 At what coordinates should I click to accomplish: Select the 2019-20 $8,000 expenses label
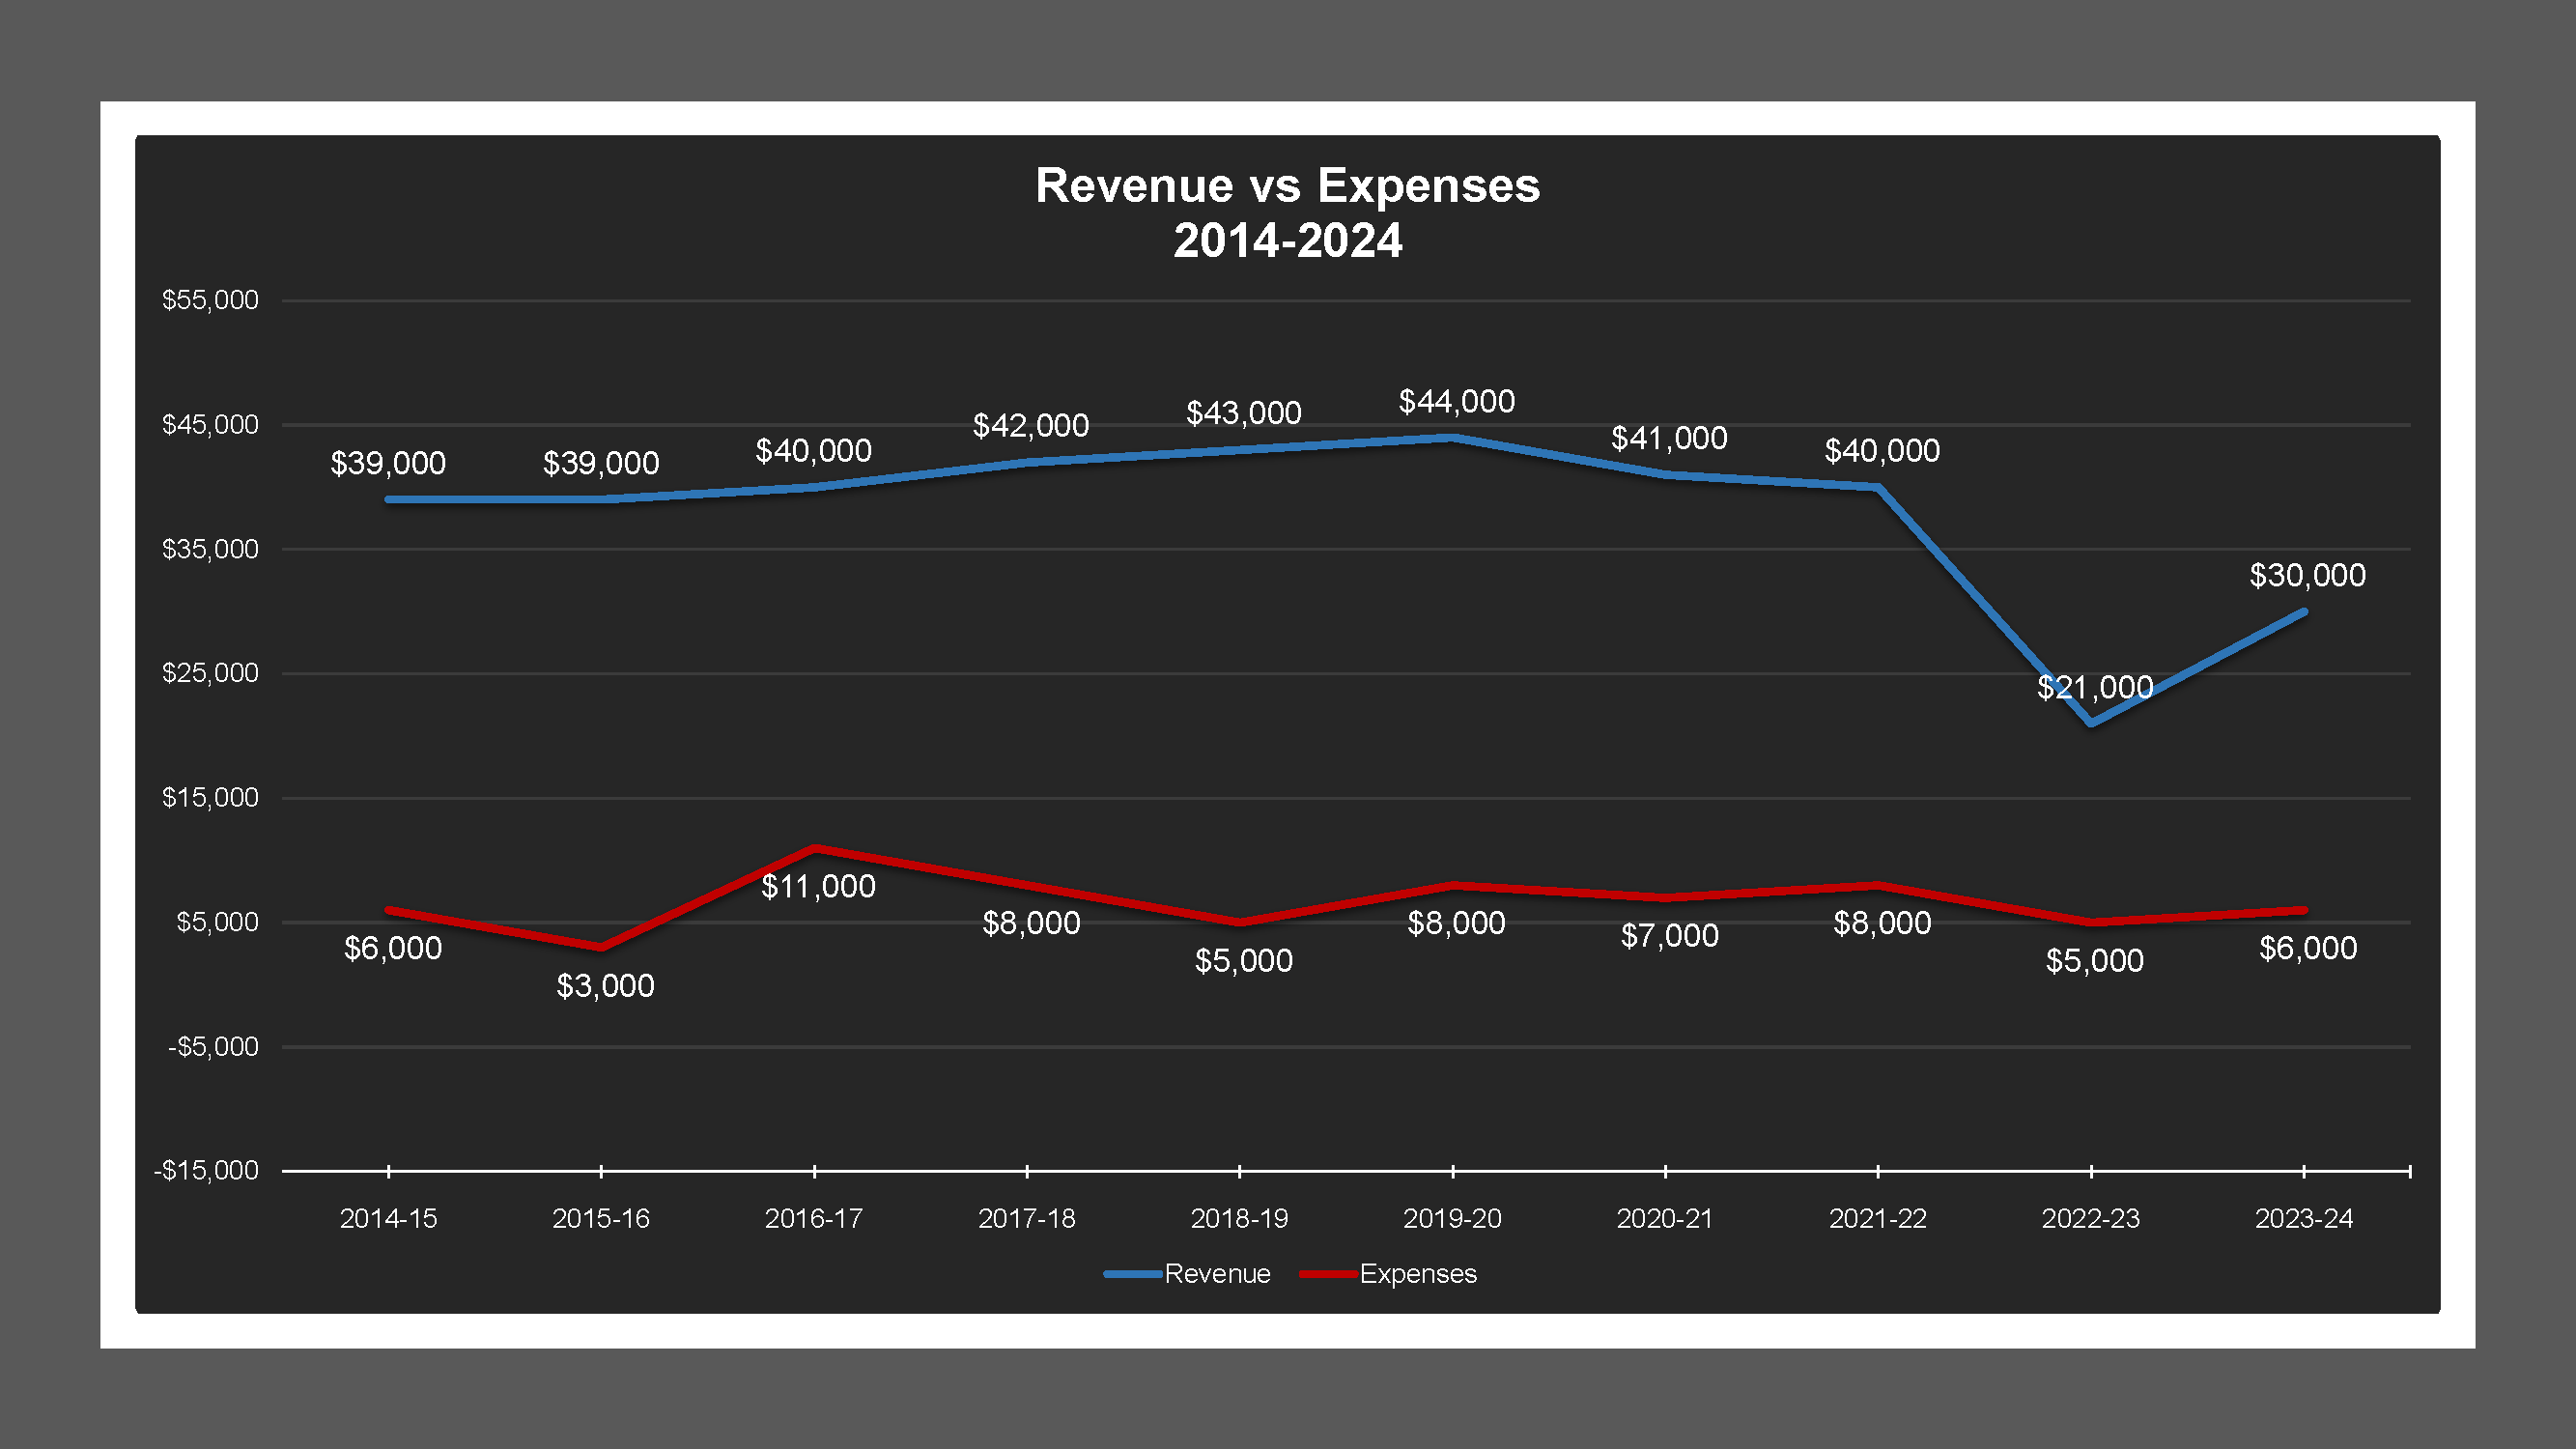[1456, 924]
